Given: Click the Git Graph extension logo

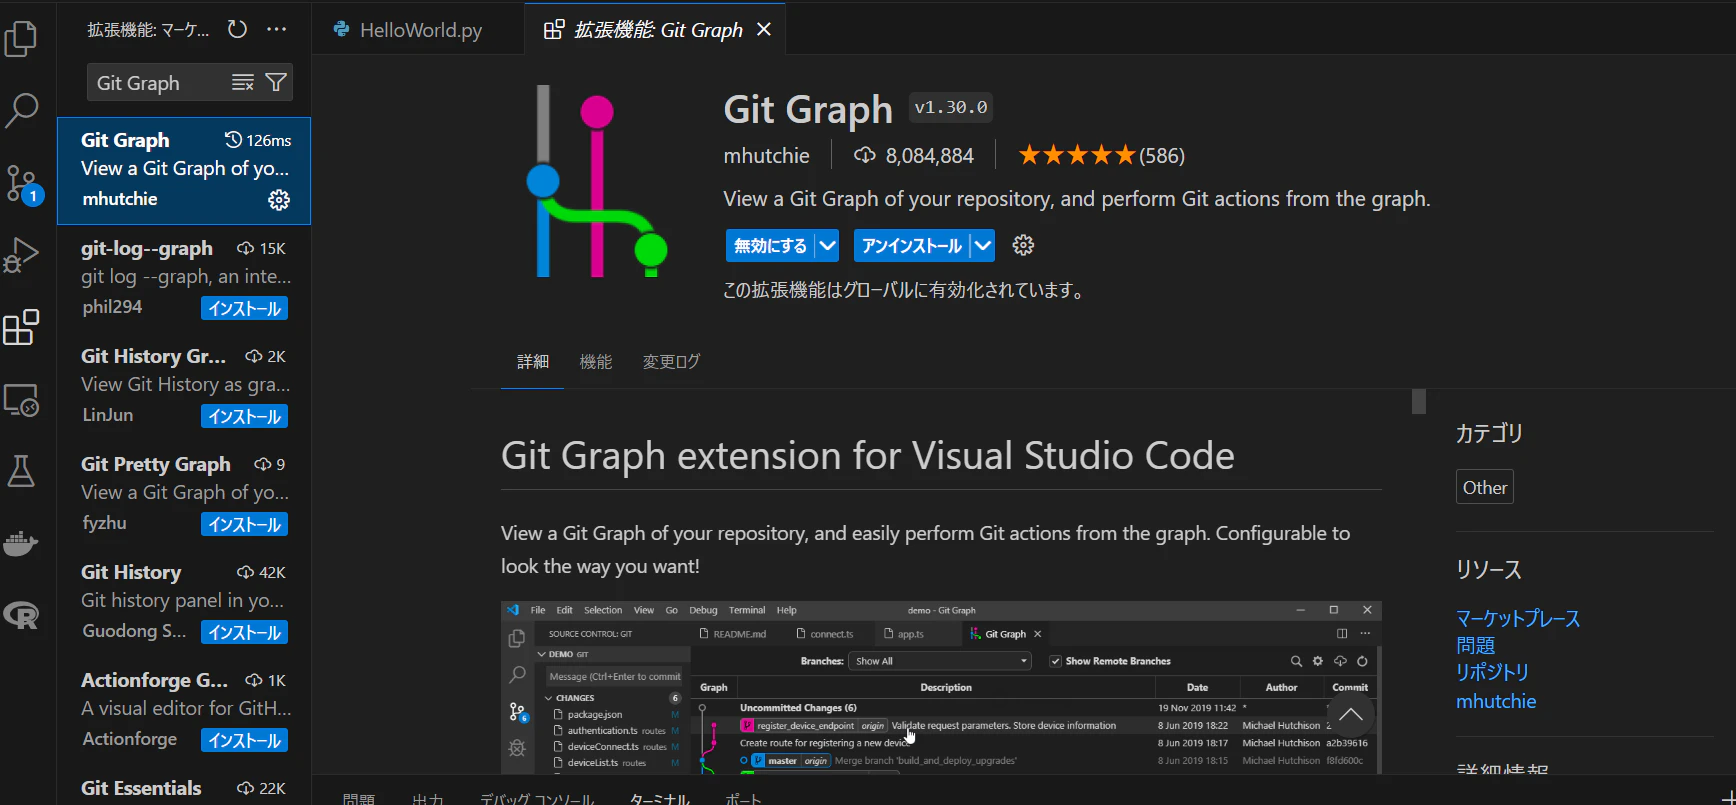Looking at the screenshot, I should click(597, 181).
